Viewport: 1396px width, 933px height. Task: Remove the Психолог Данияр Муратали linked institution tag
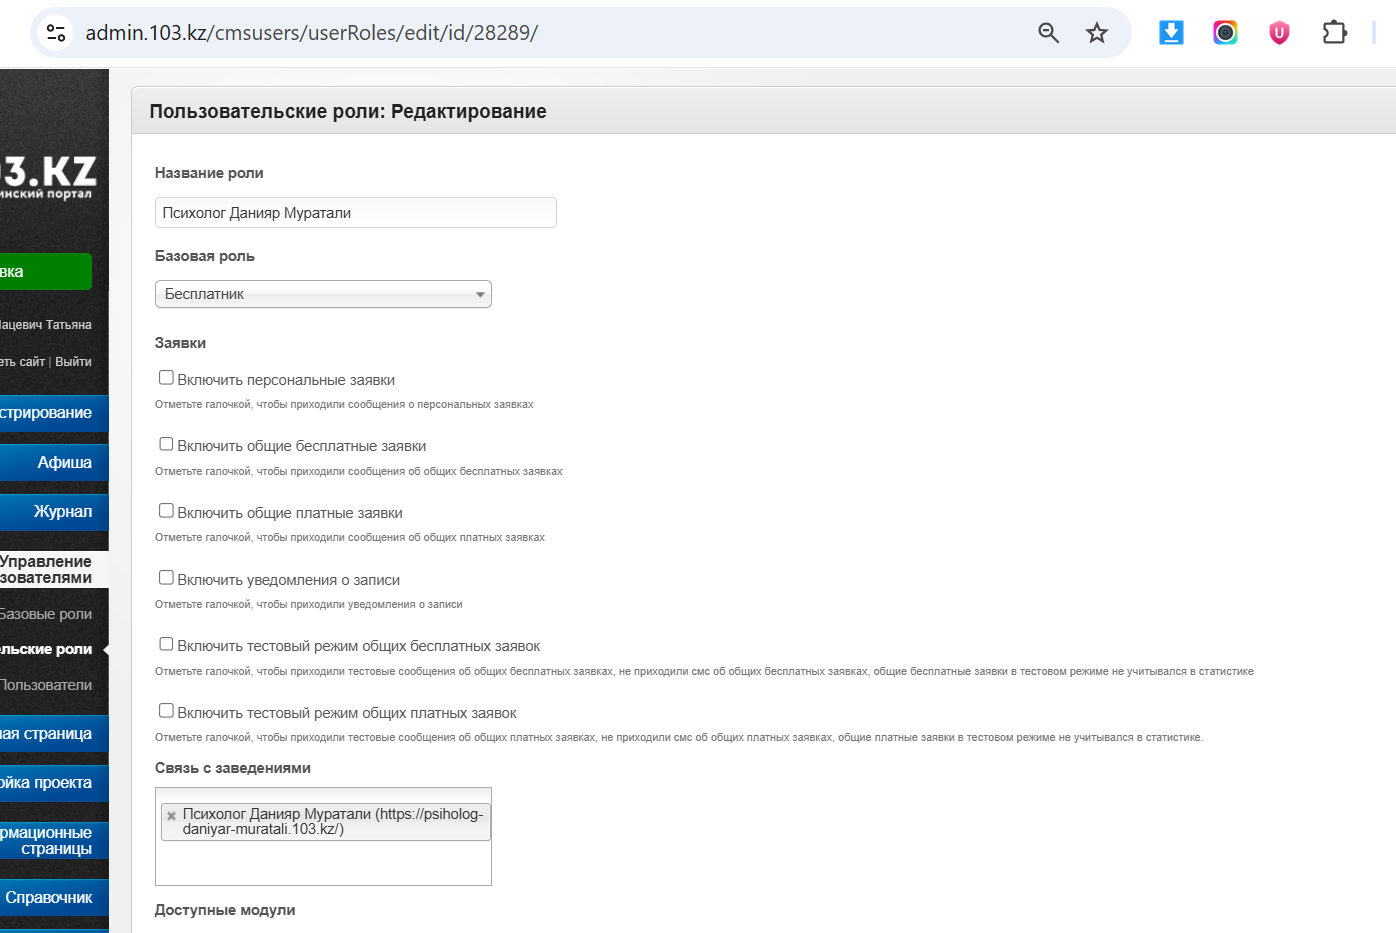click(172, 816)
